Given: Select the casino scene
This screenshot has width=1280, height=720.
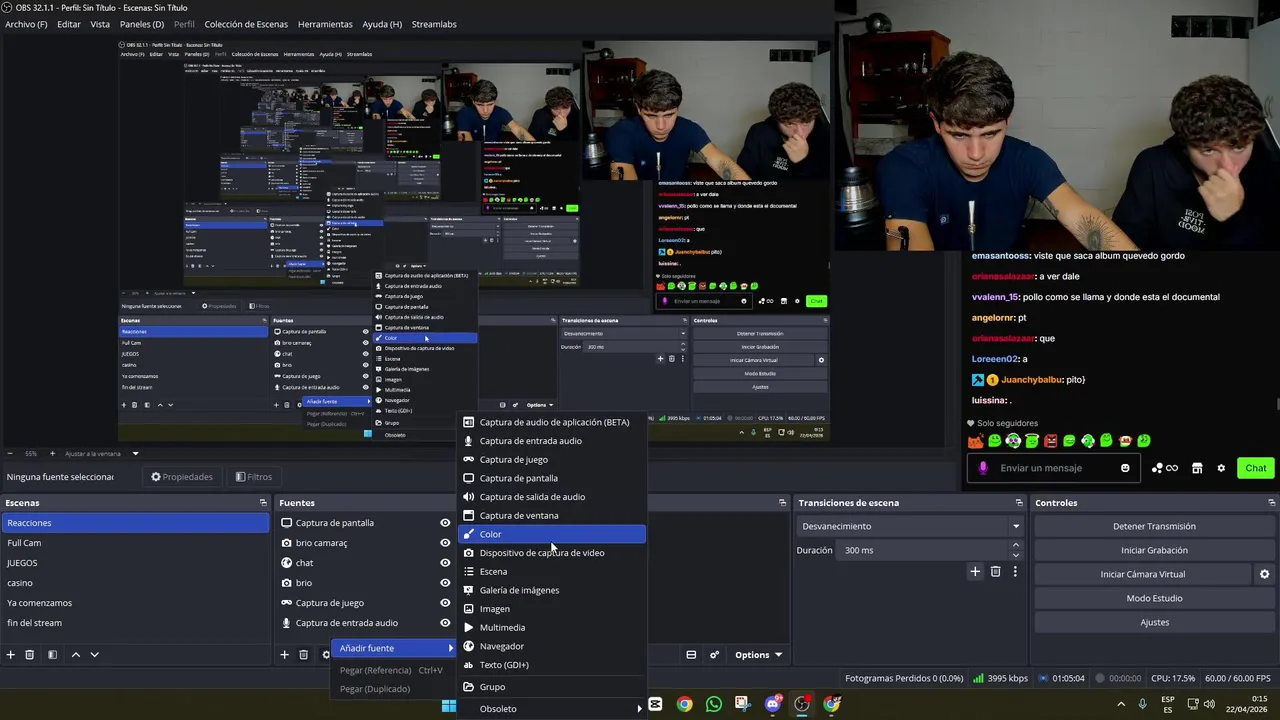Looking at the screenshot, I should (135, 583).
